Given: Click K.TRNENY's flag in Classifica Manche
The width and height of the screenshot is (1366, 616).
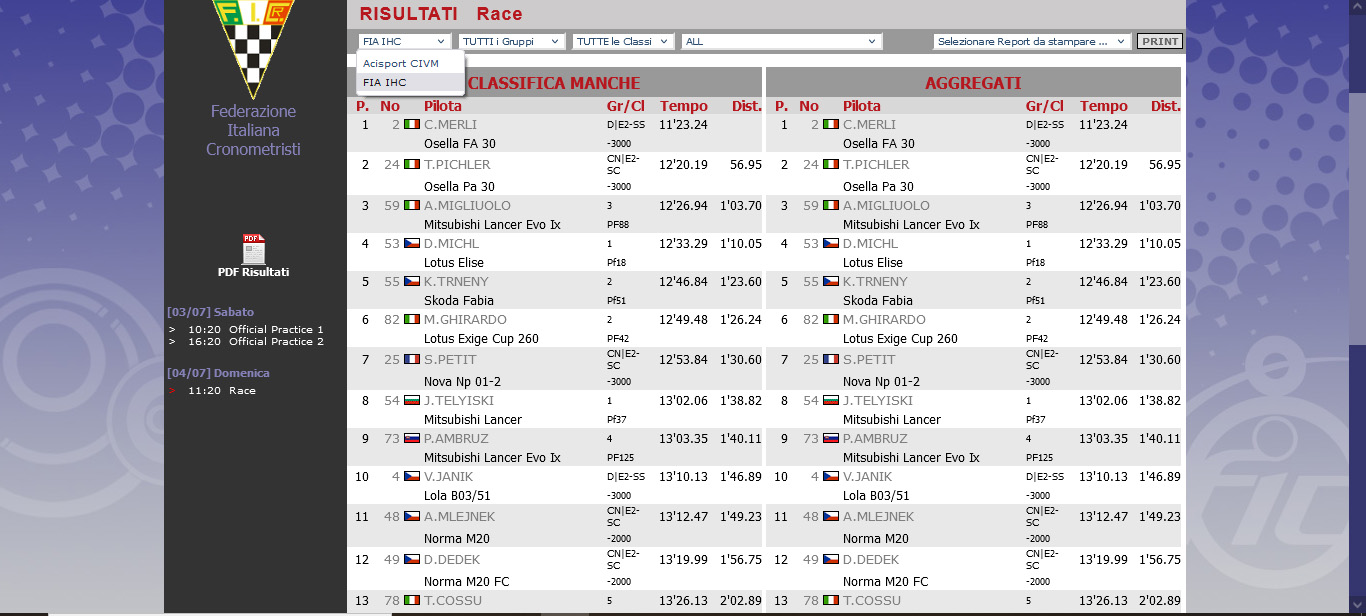Looking at the screenshot, I should [412, 282].
